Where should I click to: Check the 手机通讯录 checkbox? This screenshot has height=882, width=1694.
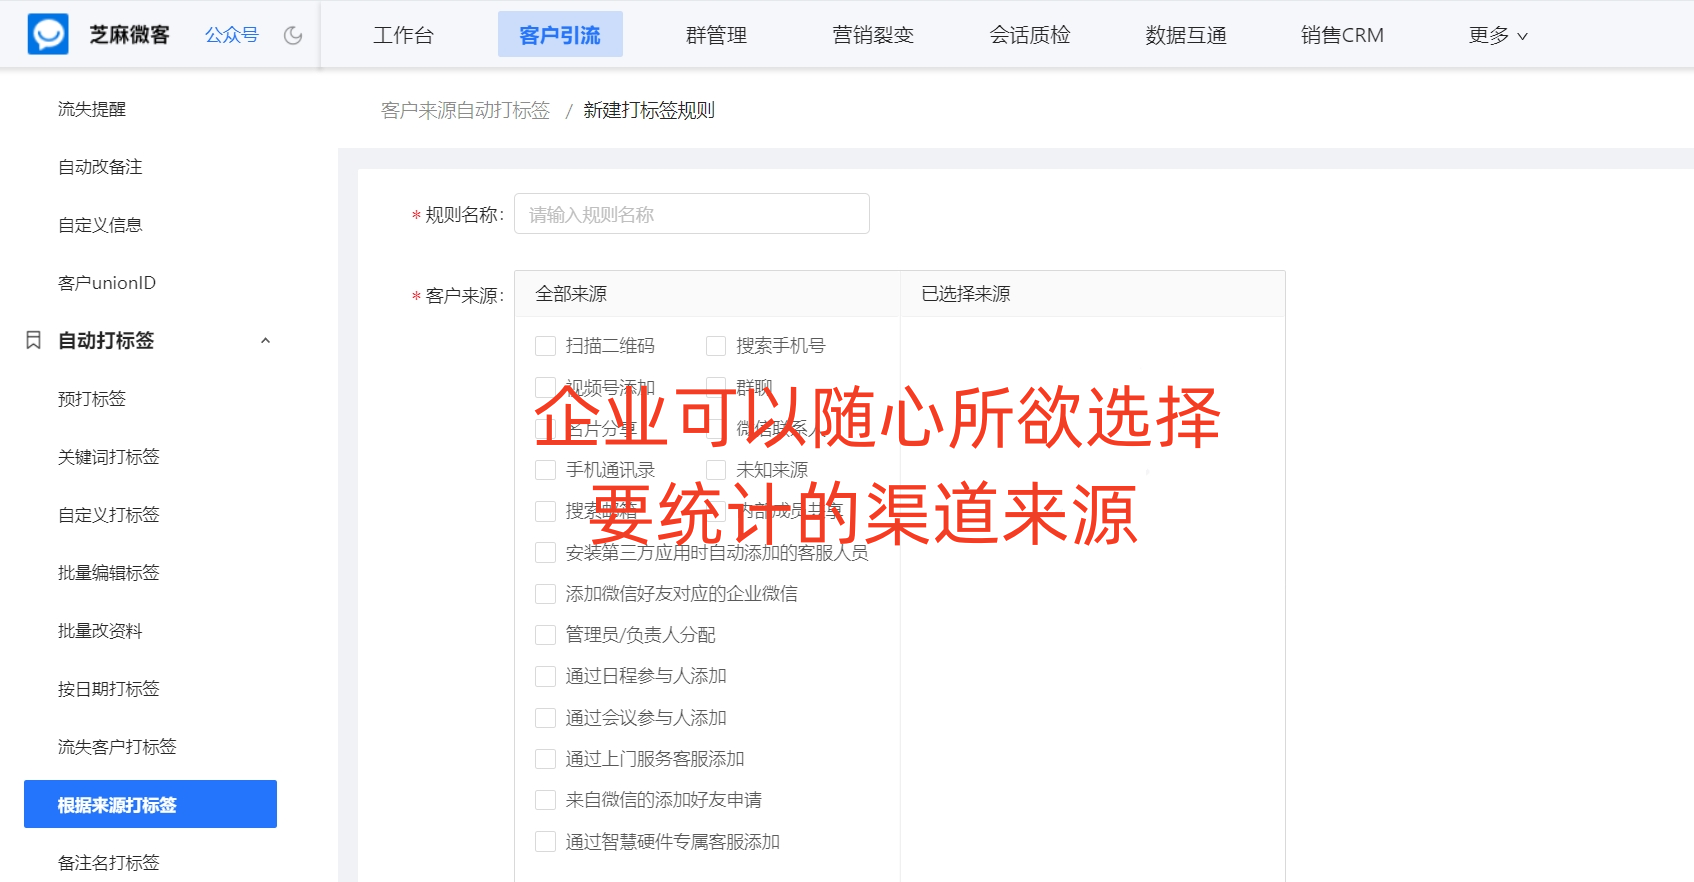point(545,470)
